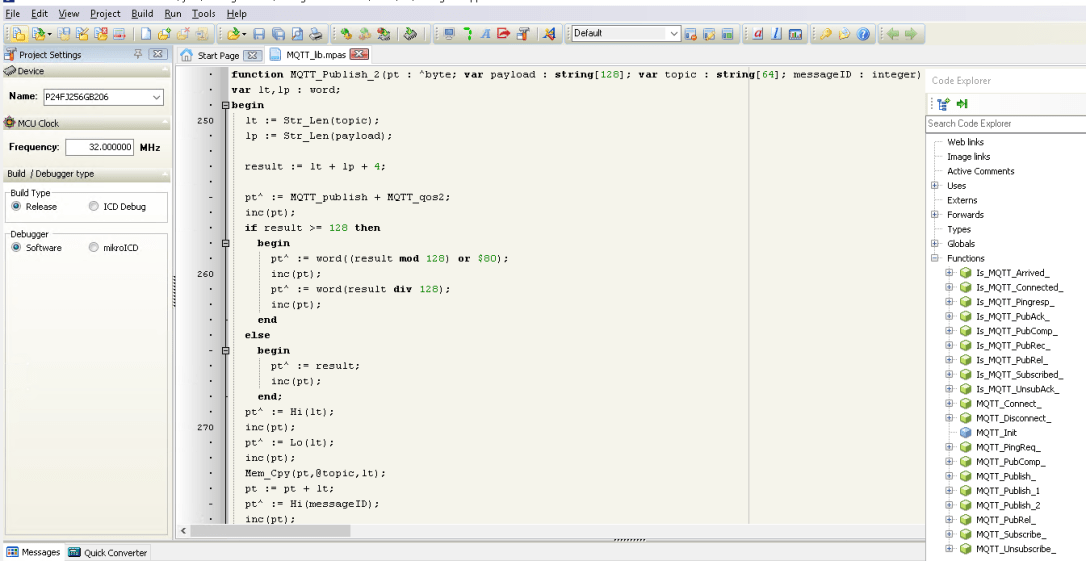Click the green back arrow icon
The height and width of the screenshot is (561, 1086).
(893, 33)
